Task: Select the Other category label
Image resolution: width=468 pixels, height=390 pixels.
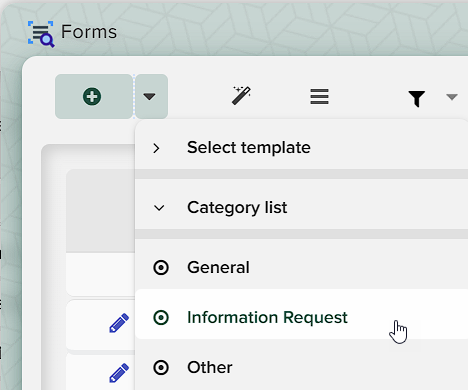Action: (x=210, y=367)
